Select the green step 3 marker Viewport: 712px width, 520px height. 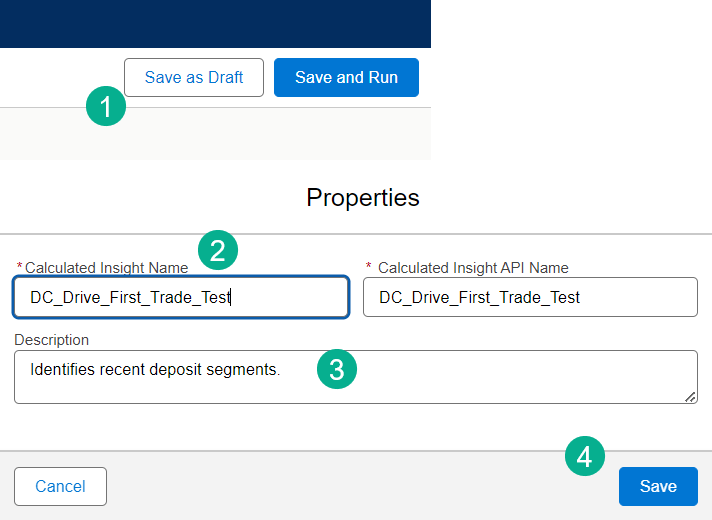coord(337,370)
